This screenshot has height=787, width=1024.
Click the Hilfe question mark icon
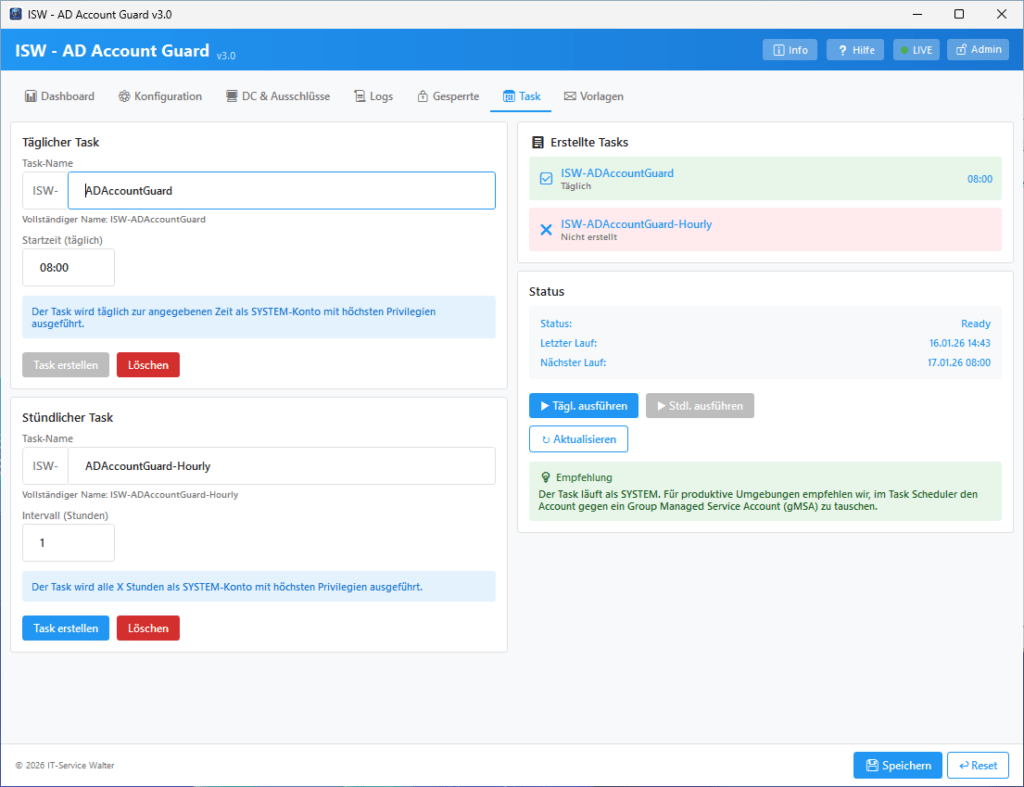coord(841,50)
